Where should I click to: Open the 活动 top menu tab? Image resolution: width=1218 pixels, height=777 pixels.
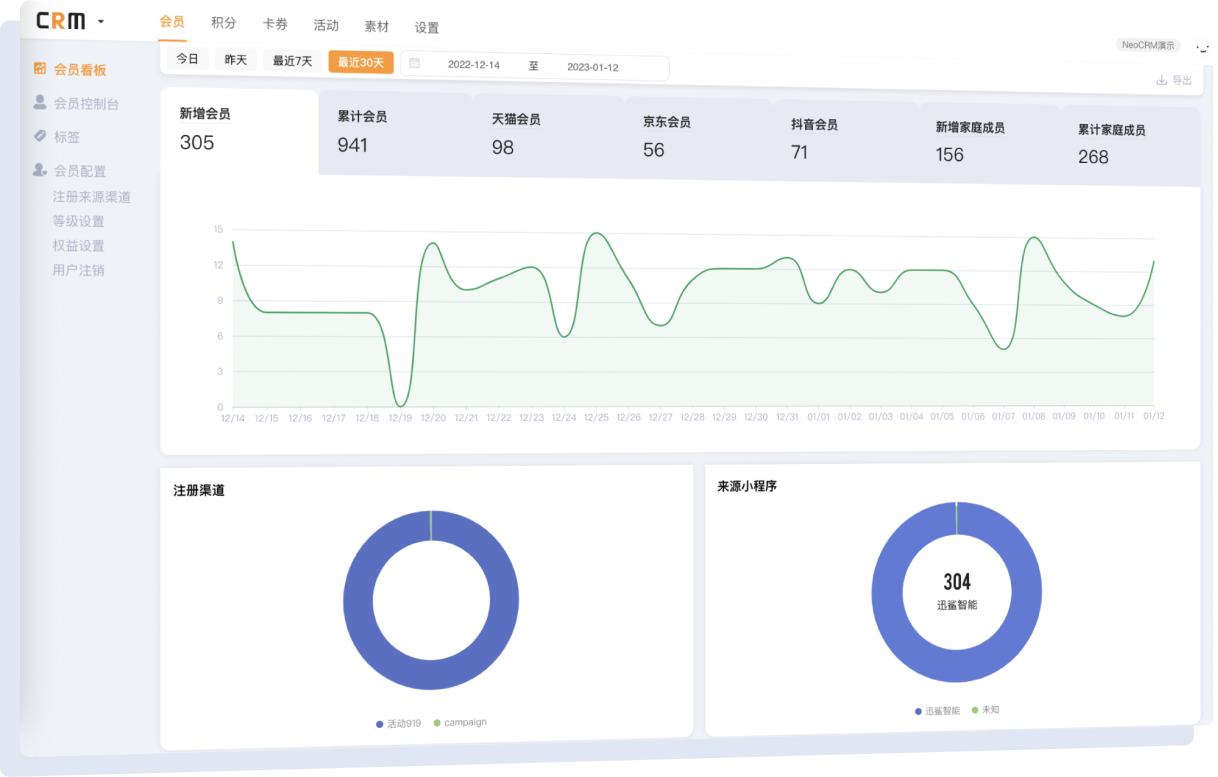(326, 26)
